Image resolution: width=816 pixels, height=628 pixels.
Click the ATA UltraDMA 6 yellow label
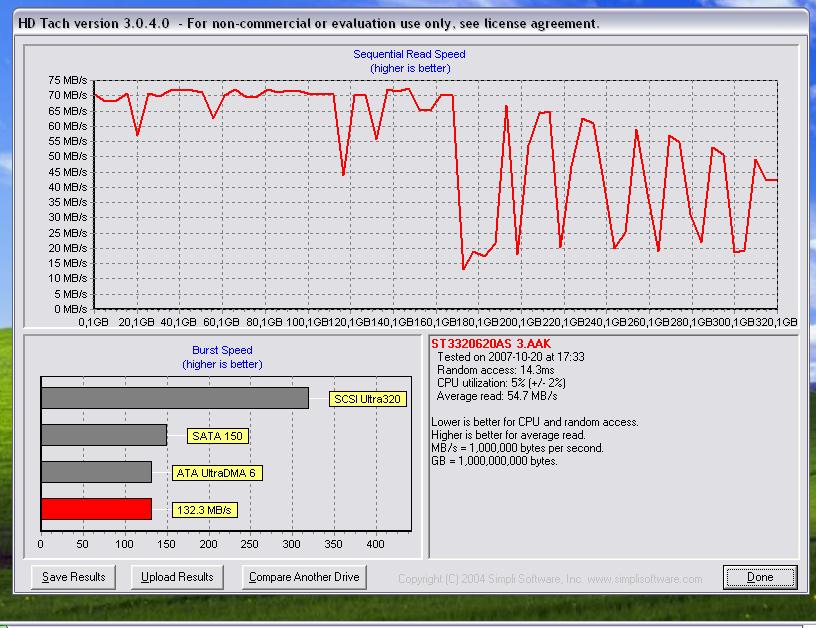217,473
